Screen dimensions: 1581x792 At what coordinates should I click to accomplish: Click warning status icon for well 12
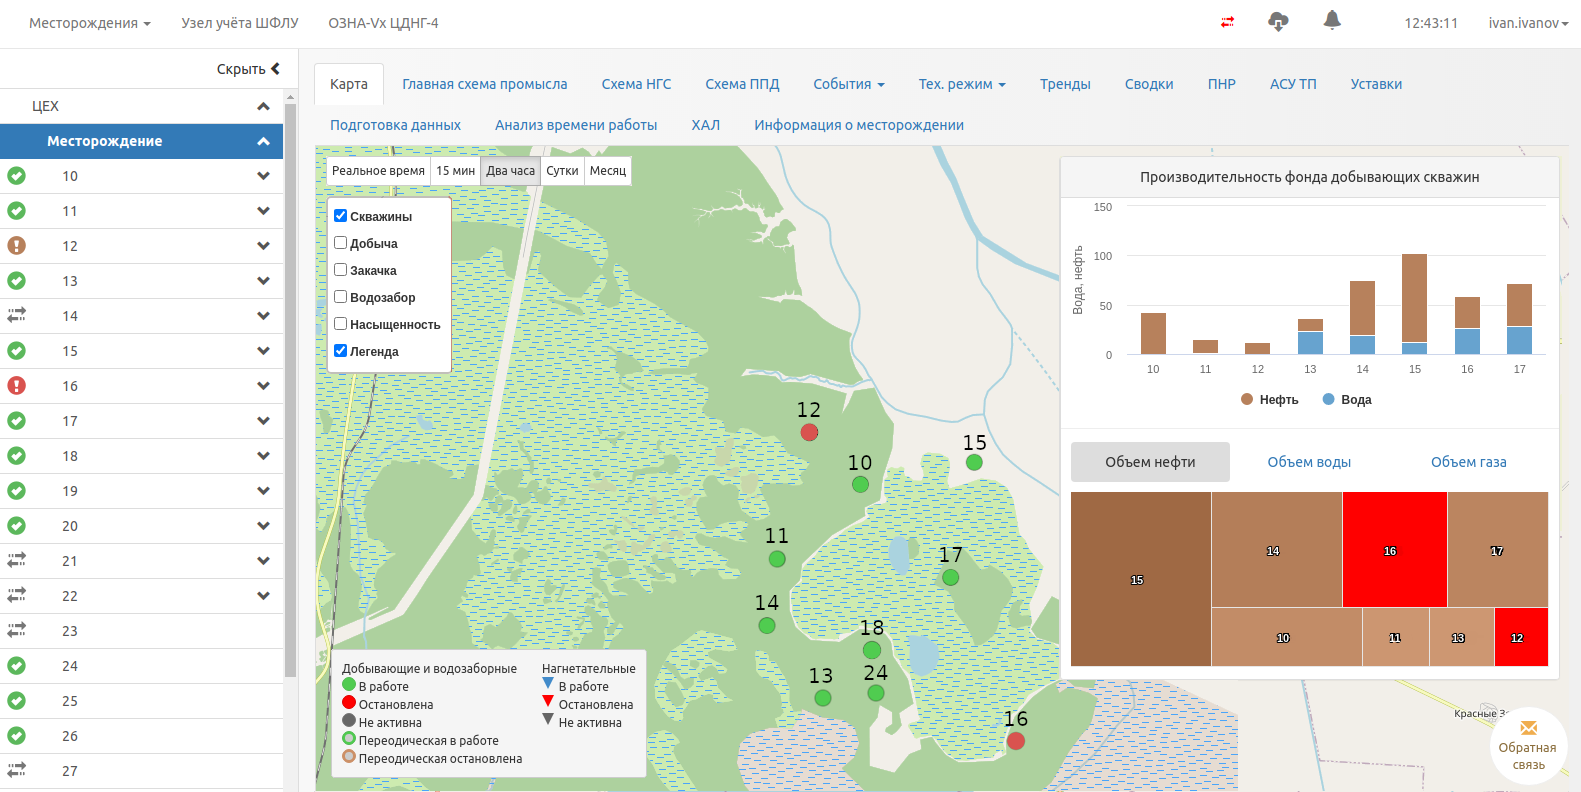(17, 246)
